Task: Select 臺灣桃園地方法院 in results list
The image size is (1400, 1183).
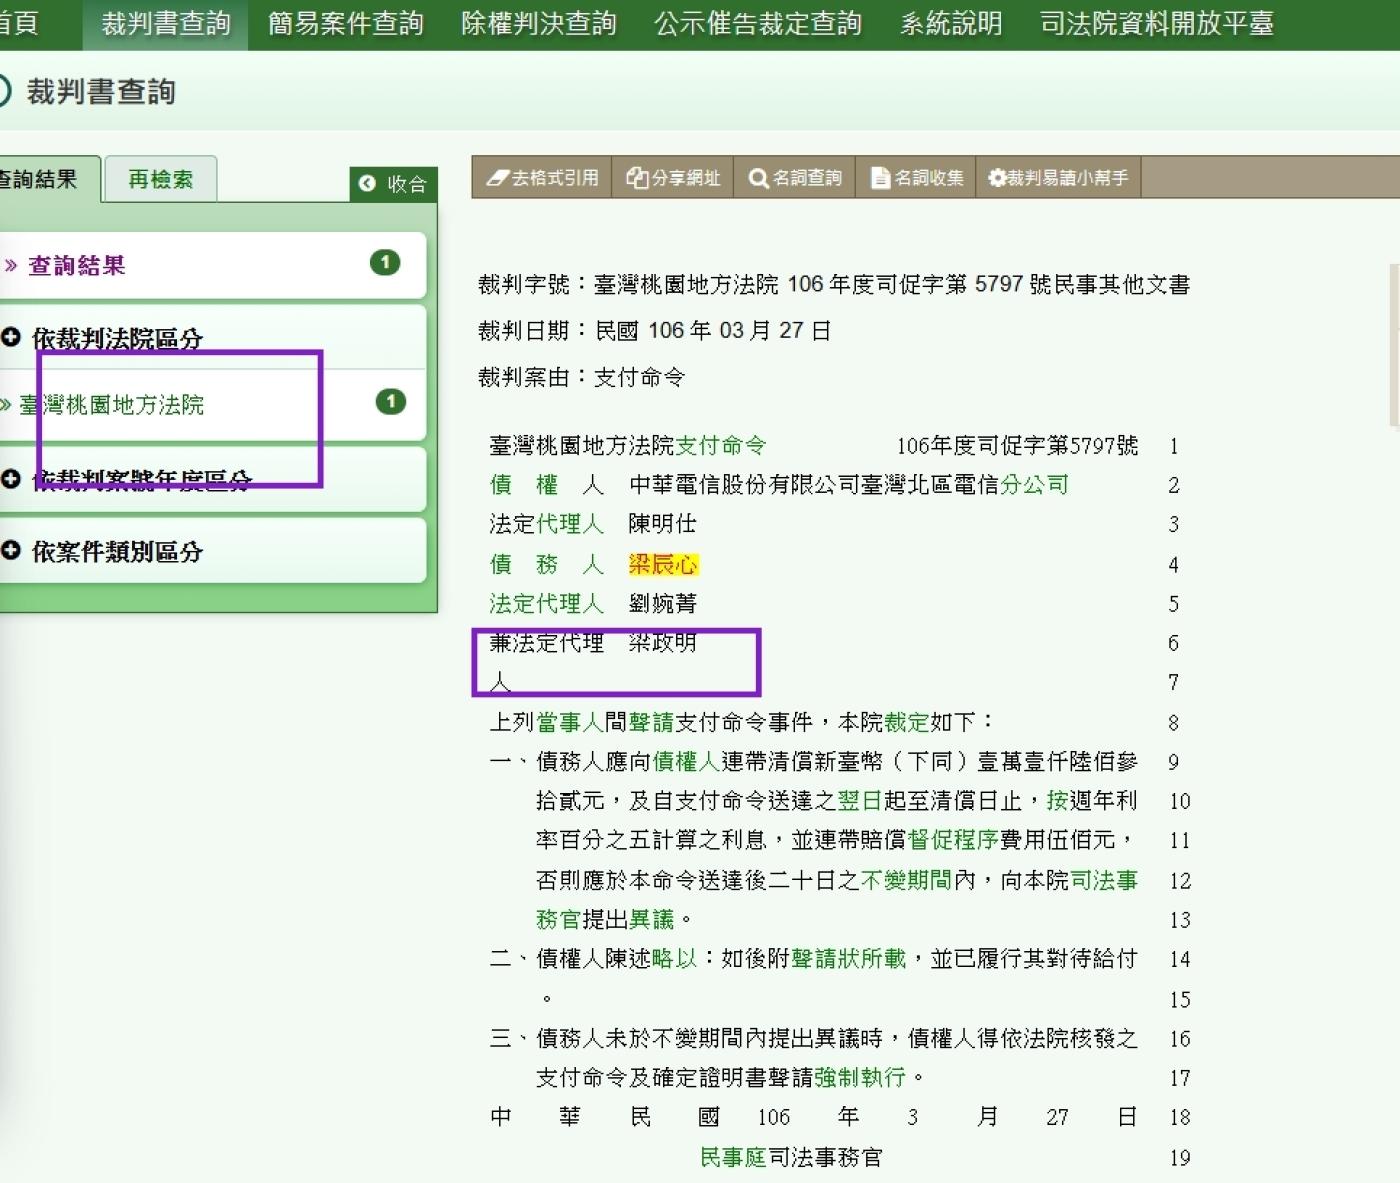Action: click(x=111, y=405)
